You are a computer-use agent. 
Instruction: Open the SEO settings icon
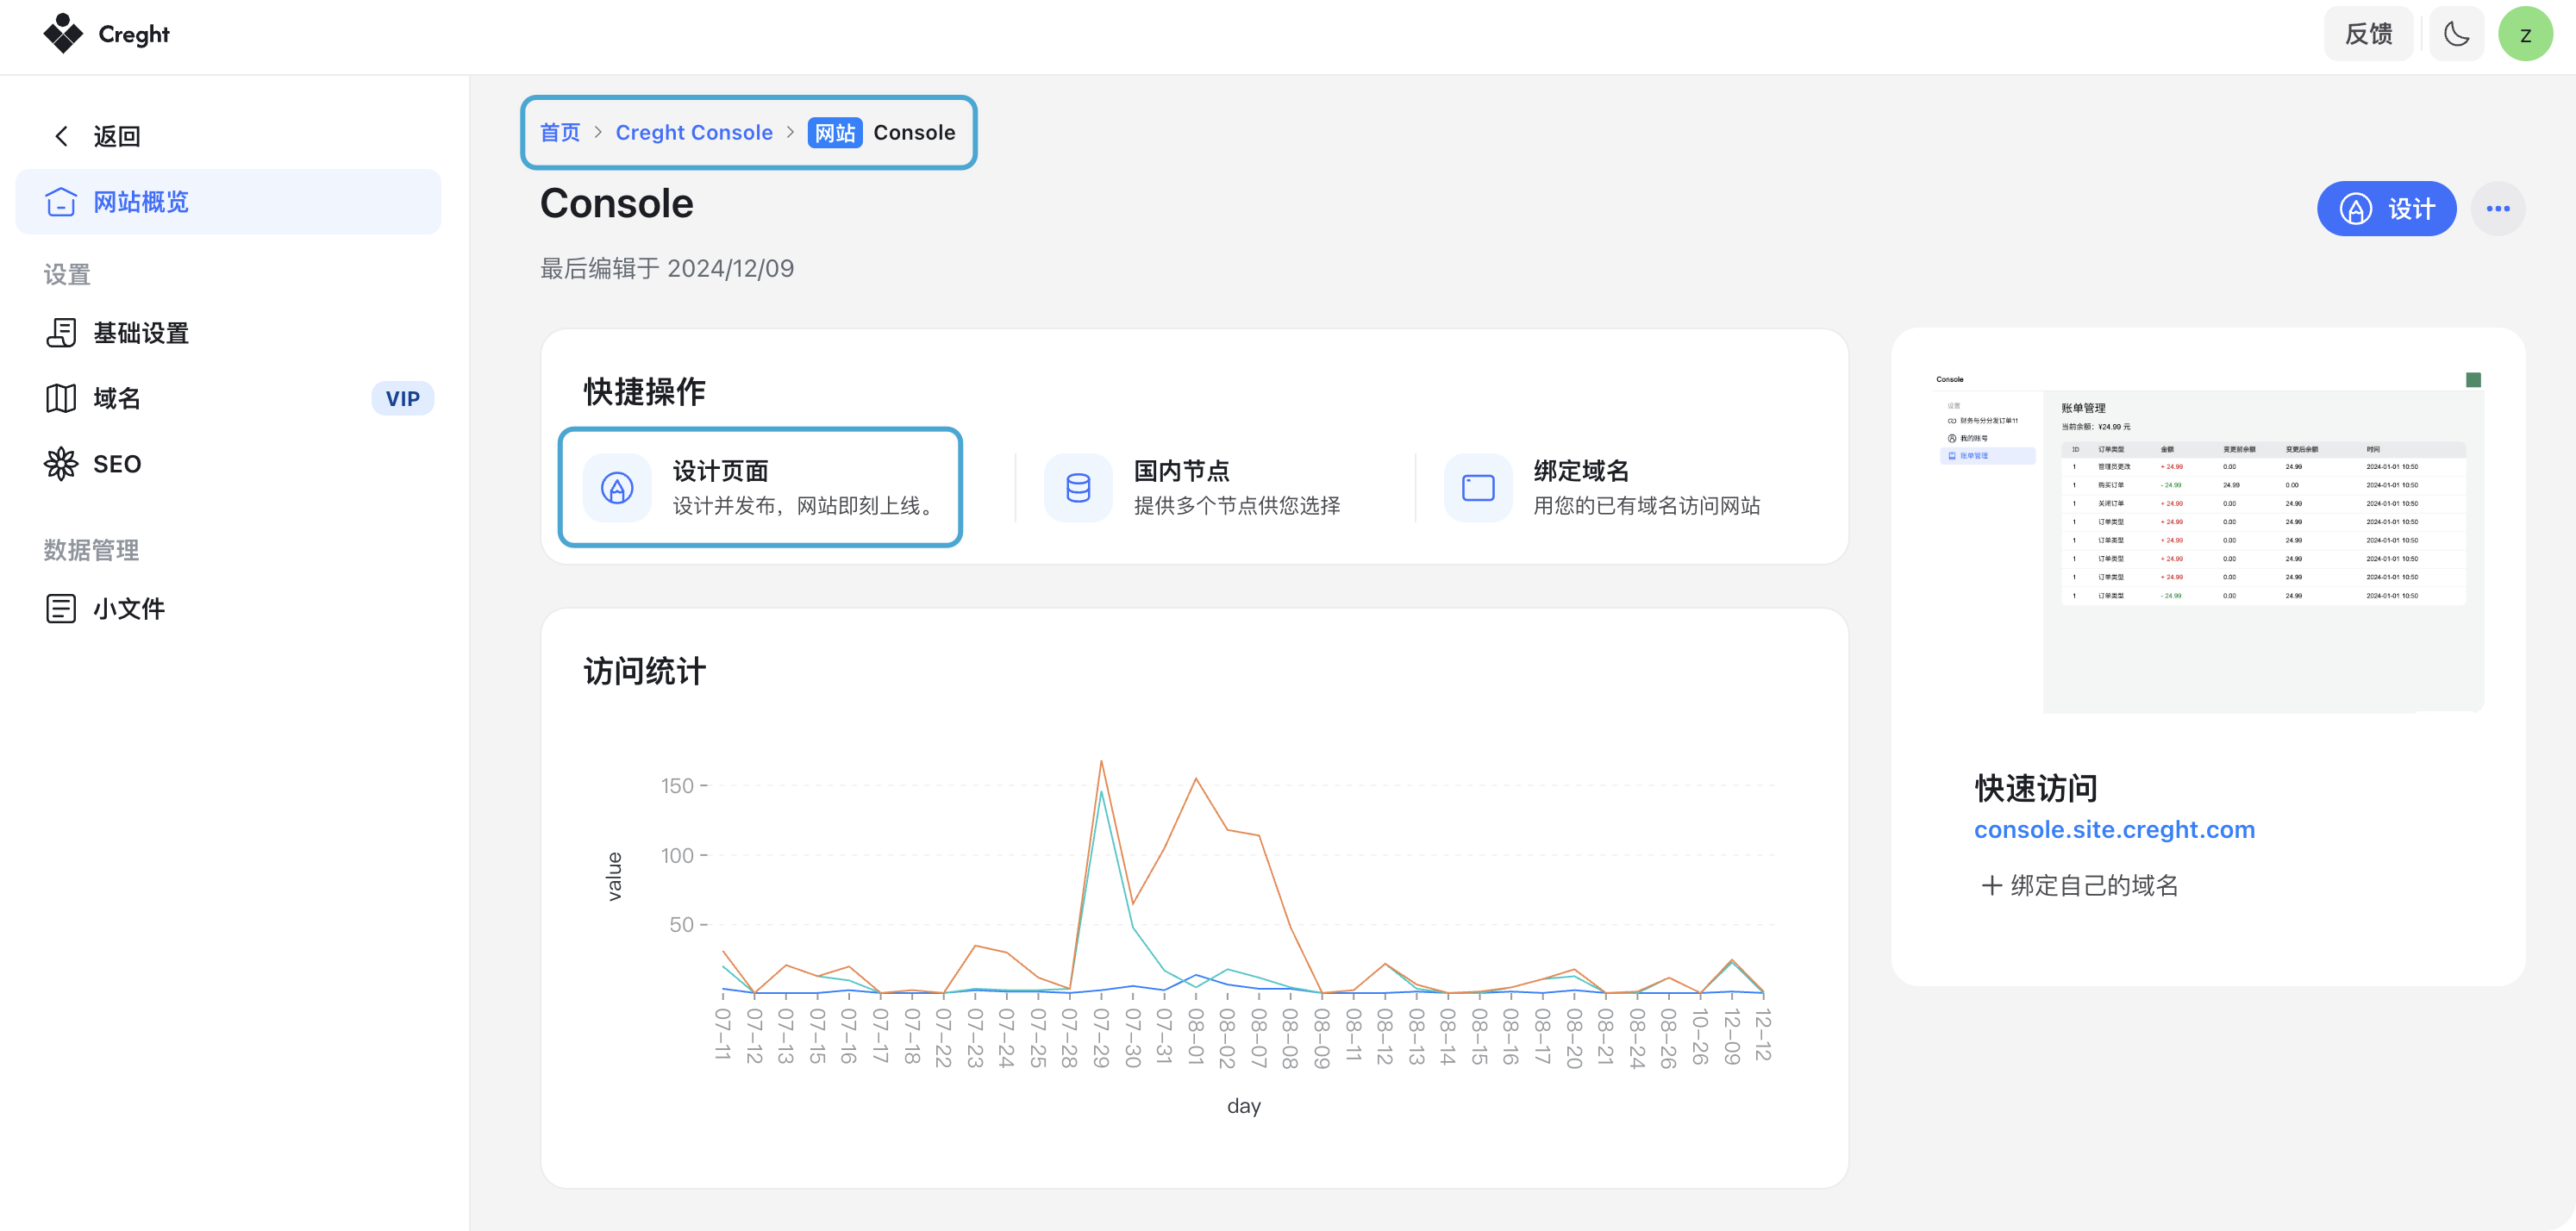pyautogui.click(x=61, y=464)
